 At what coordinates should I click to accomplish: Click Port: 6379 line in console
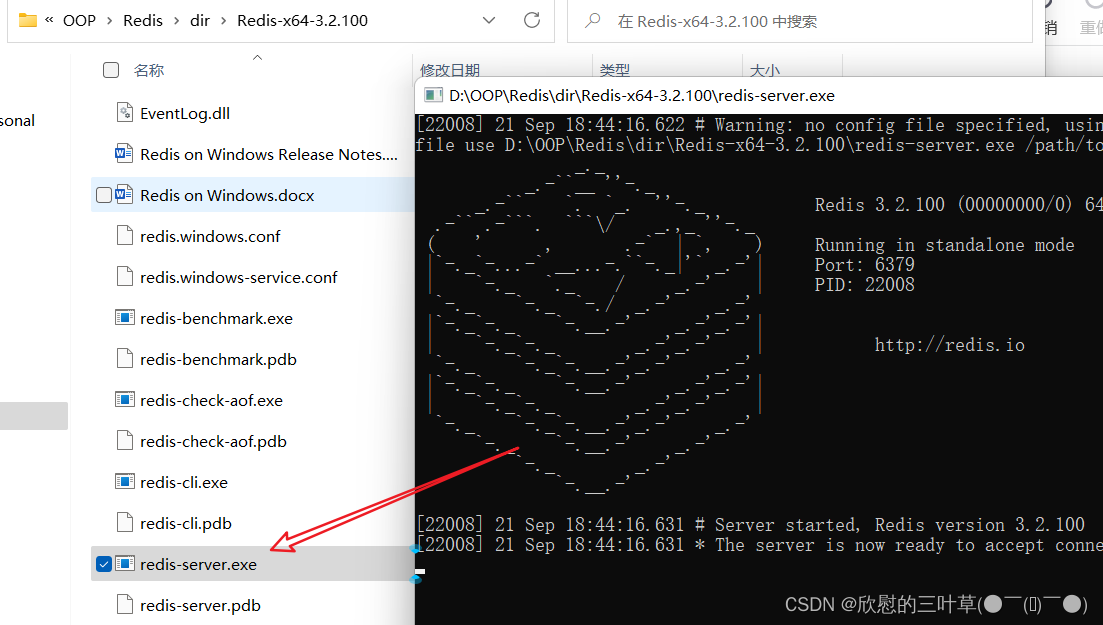865,265
